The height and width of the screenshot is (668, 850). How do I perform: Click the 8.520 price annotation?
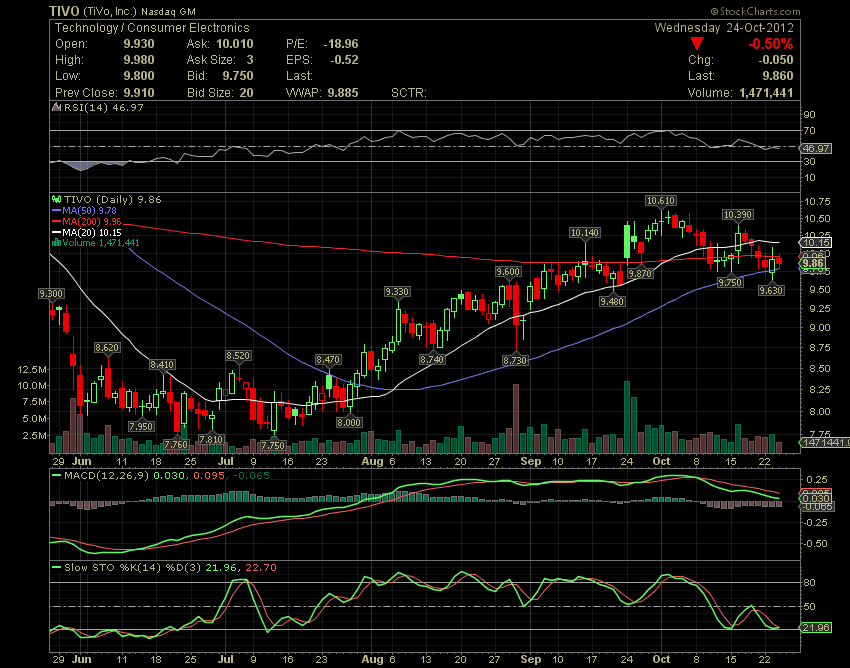pos(239,356)
